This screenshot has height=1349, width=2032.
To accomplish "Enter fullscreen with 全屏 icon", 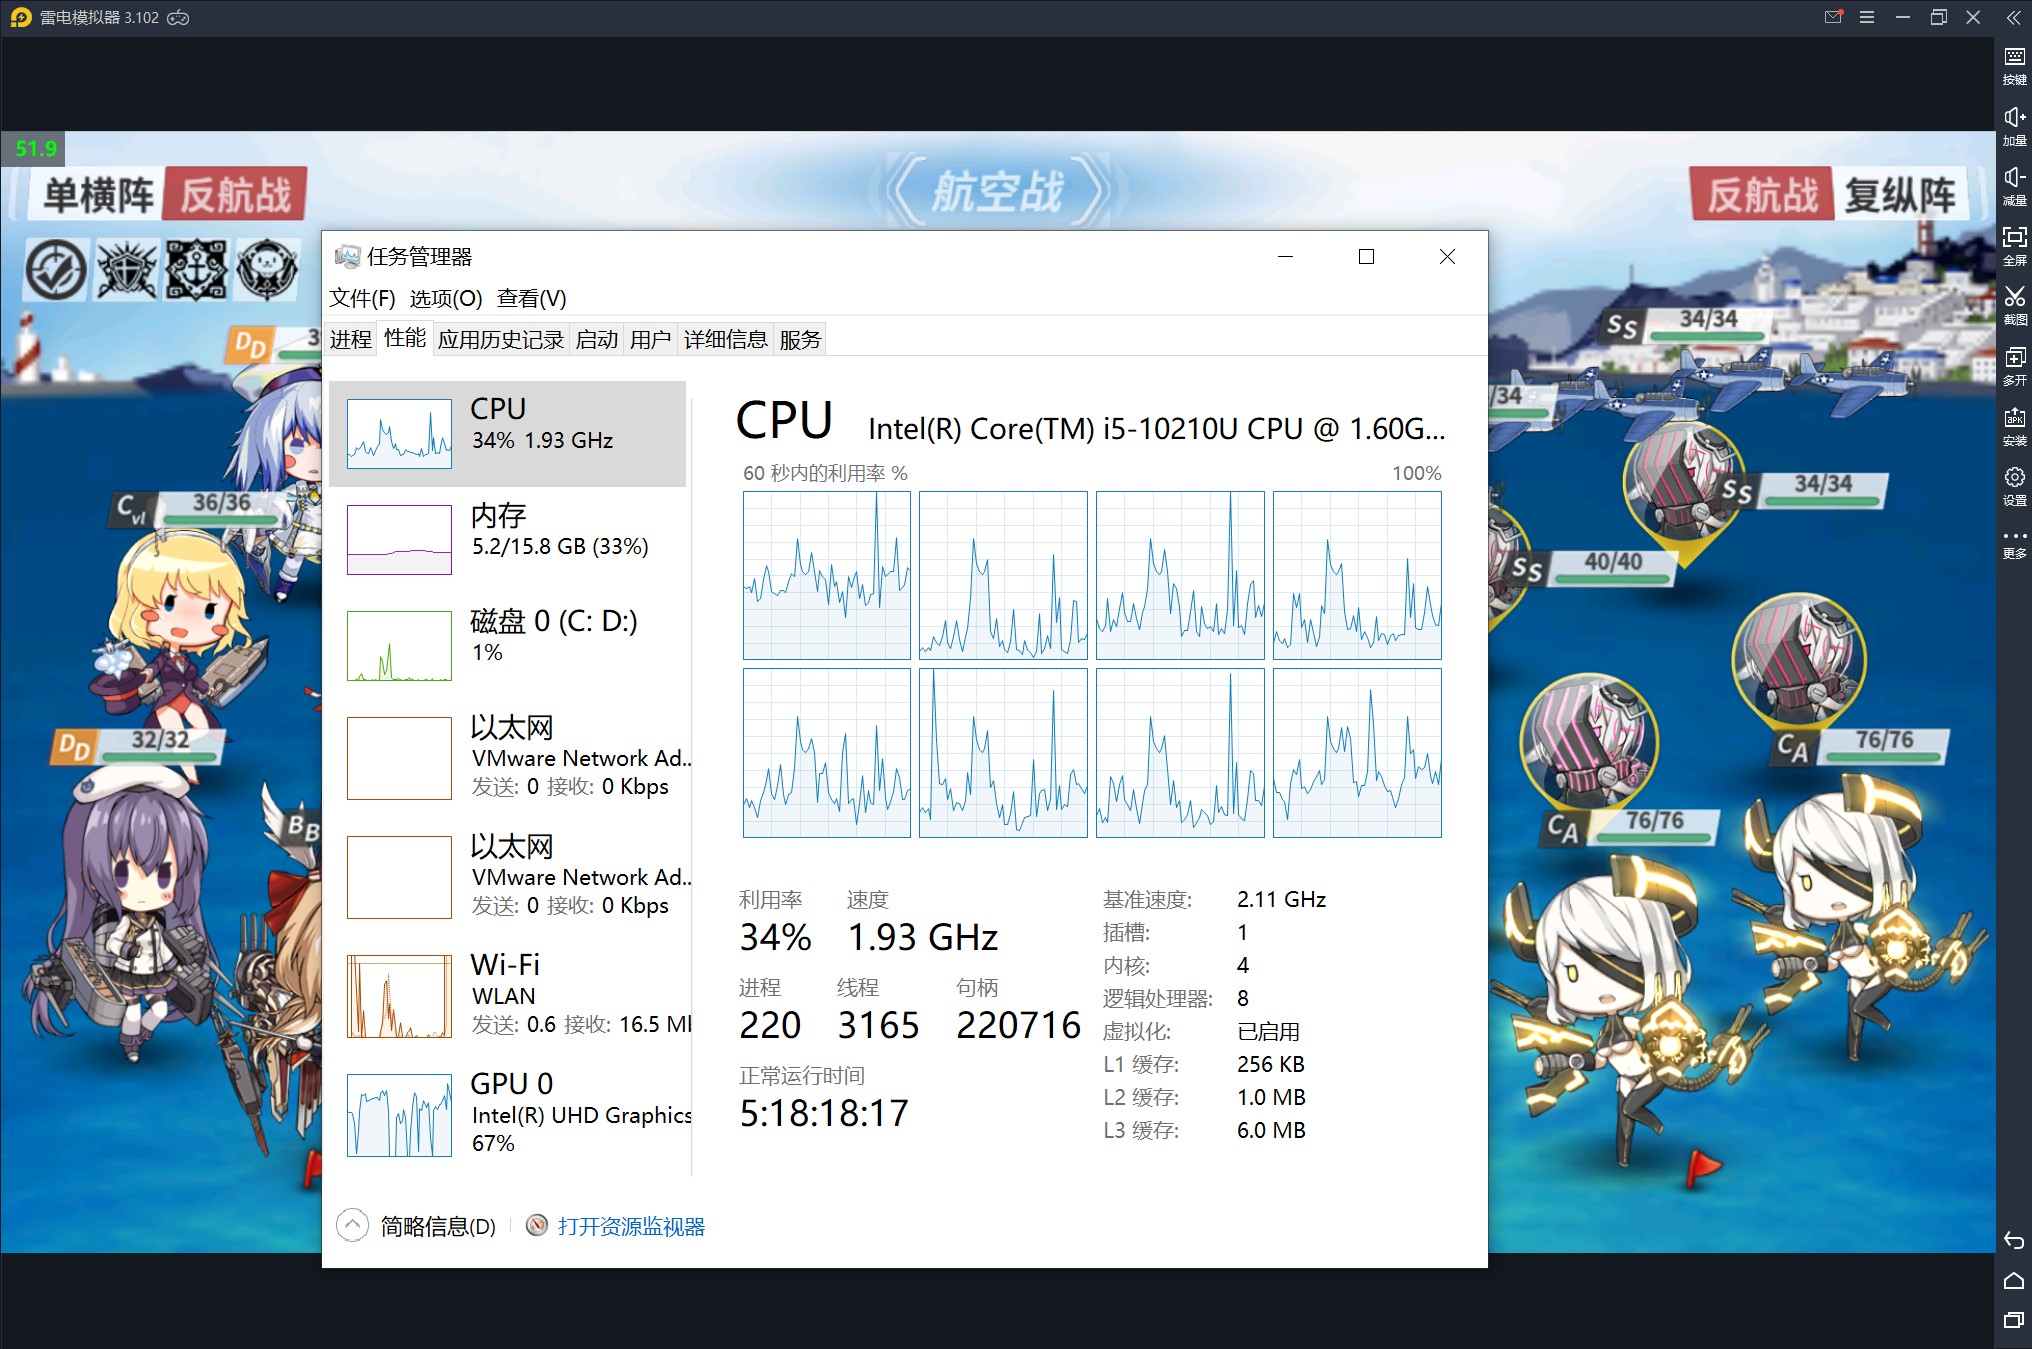I will pyautogui.click(x=2014, y=246).
